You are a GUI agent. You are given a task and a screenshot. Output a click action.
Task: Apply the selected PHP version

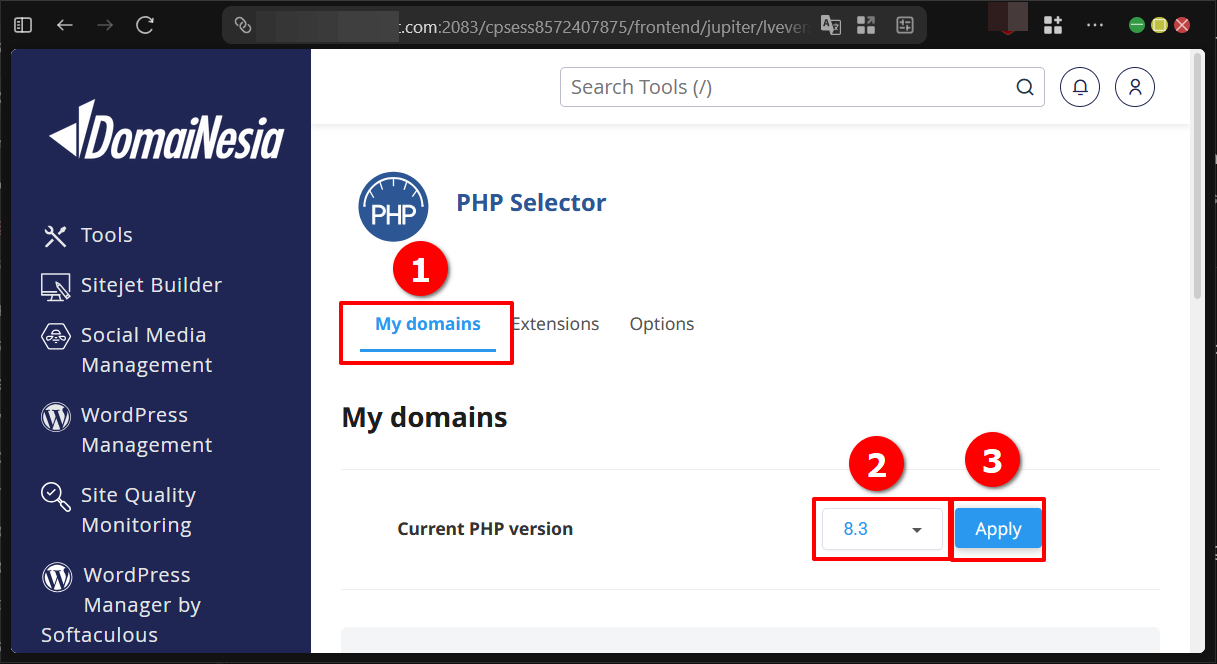tap(997, 528)
